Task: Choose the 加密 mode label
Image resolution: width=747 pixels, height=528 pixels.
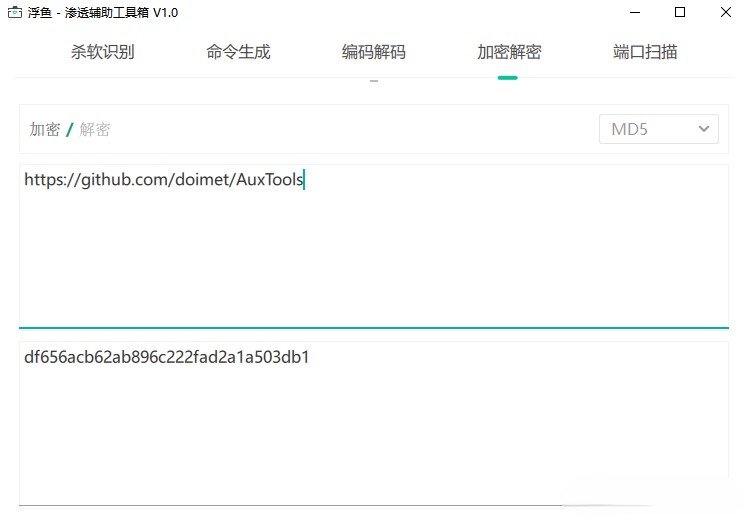Action: pos(45,129)
